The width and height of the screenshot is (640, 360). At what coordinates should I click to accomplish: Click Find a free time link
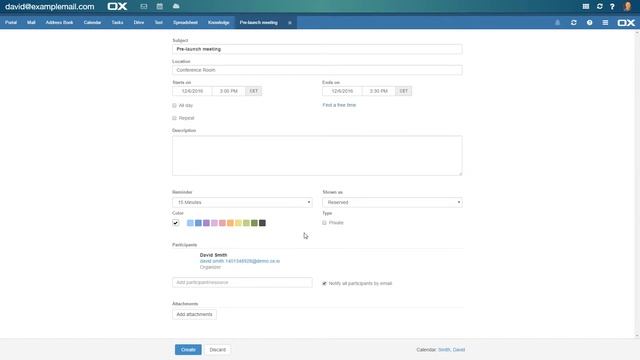pyautogui.click(x=339, y=105)
